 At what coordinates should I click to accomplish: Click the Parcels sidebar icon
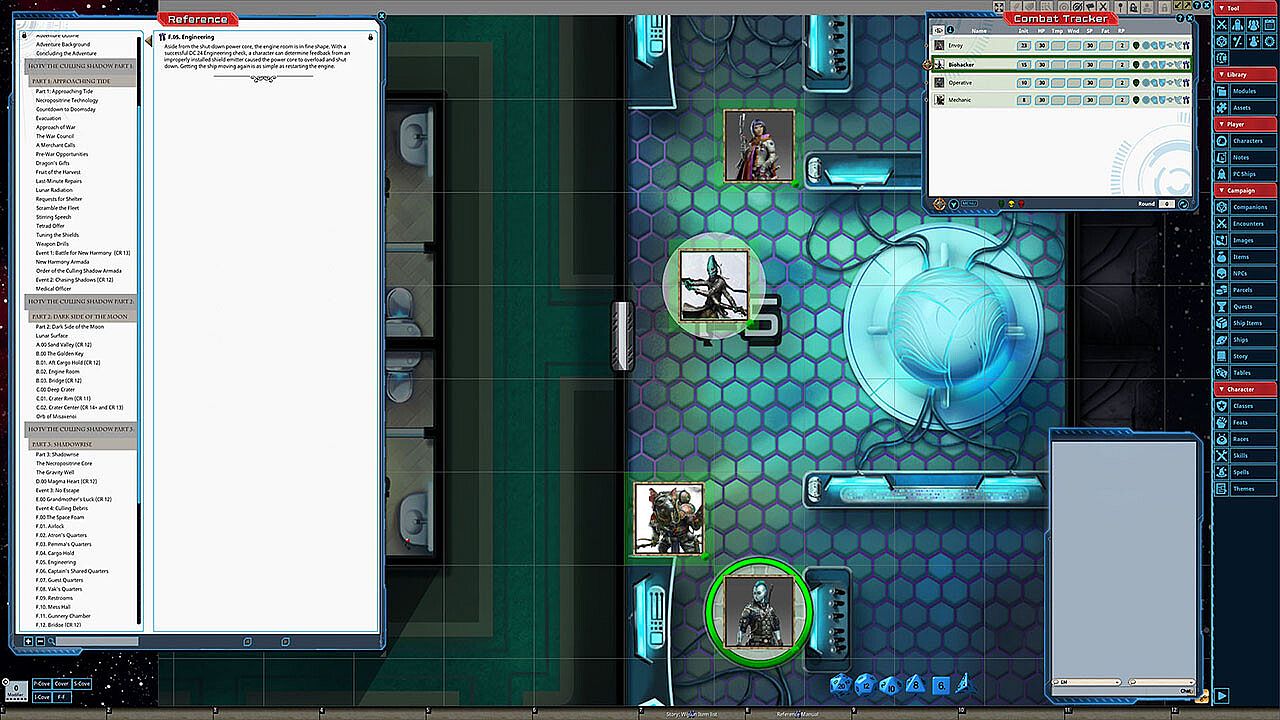[1221, 290]
